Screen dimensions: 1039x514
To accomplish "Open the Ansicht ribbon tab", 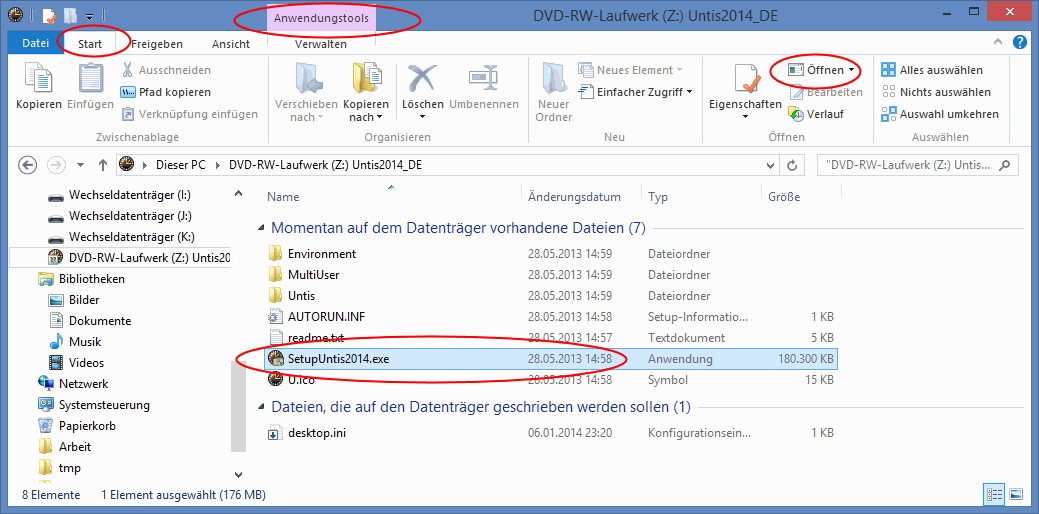I will 231,44.
